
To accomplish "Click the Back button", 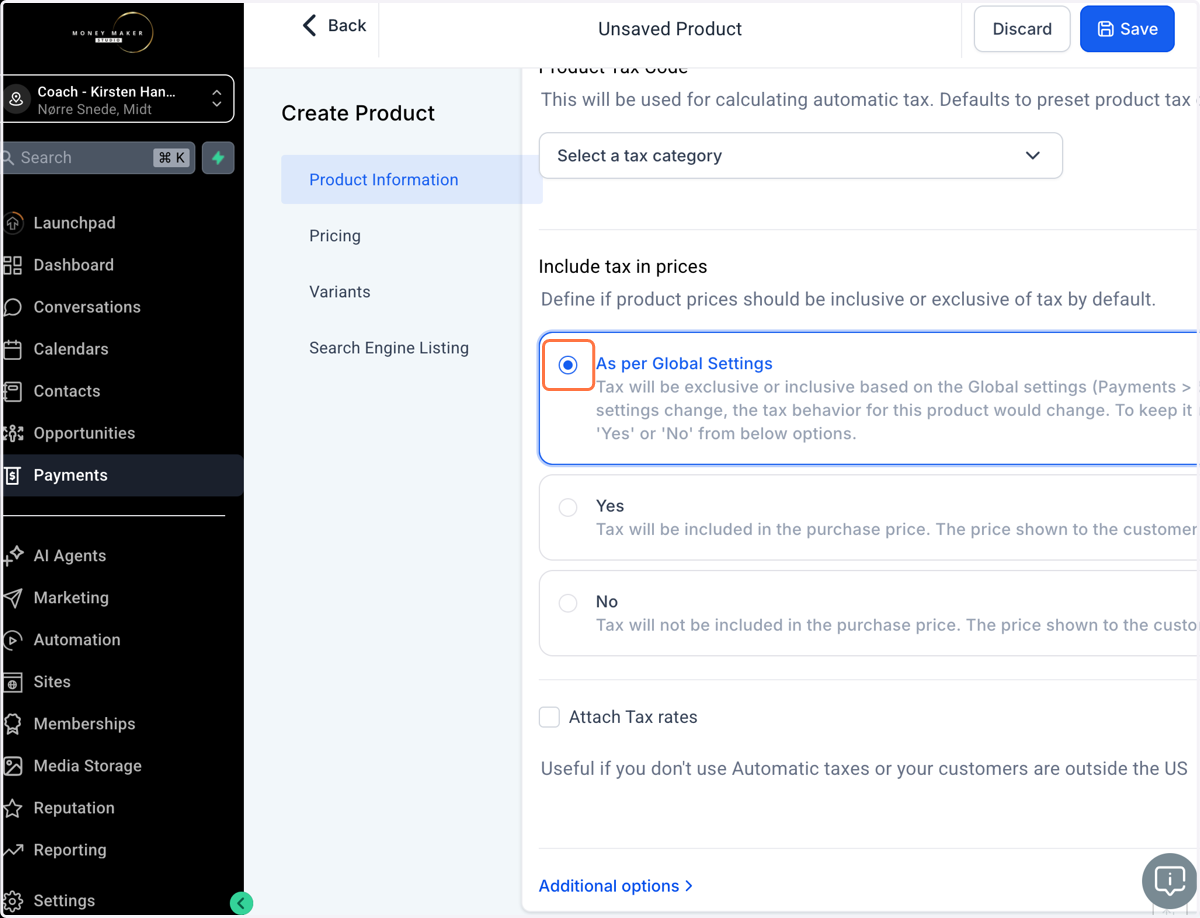I will (334, 26).
